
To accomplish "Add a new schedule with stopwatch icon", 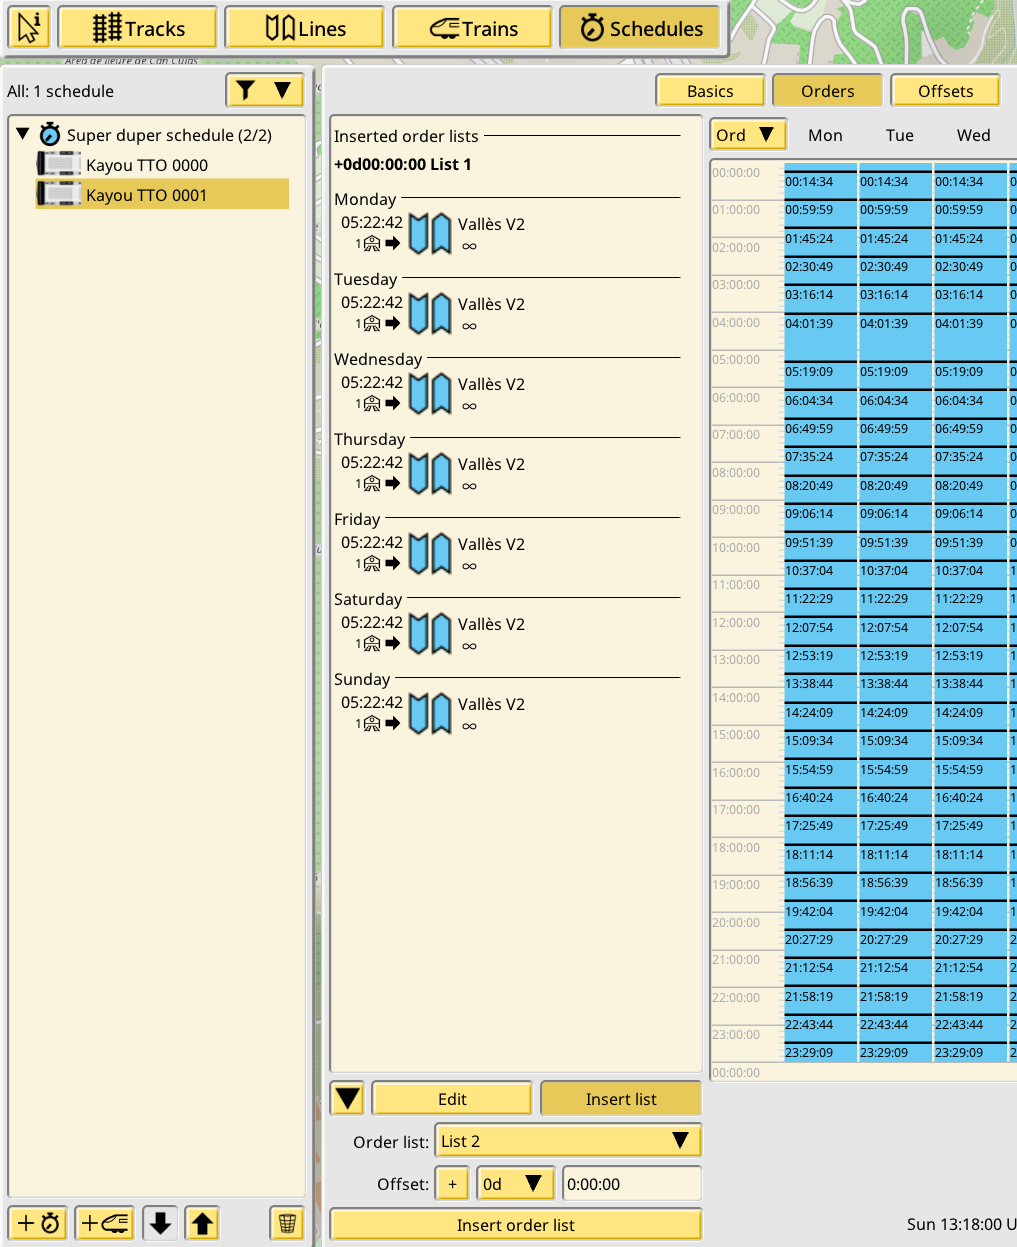I will coord(38,1223).
